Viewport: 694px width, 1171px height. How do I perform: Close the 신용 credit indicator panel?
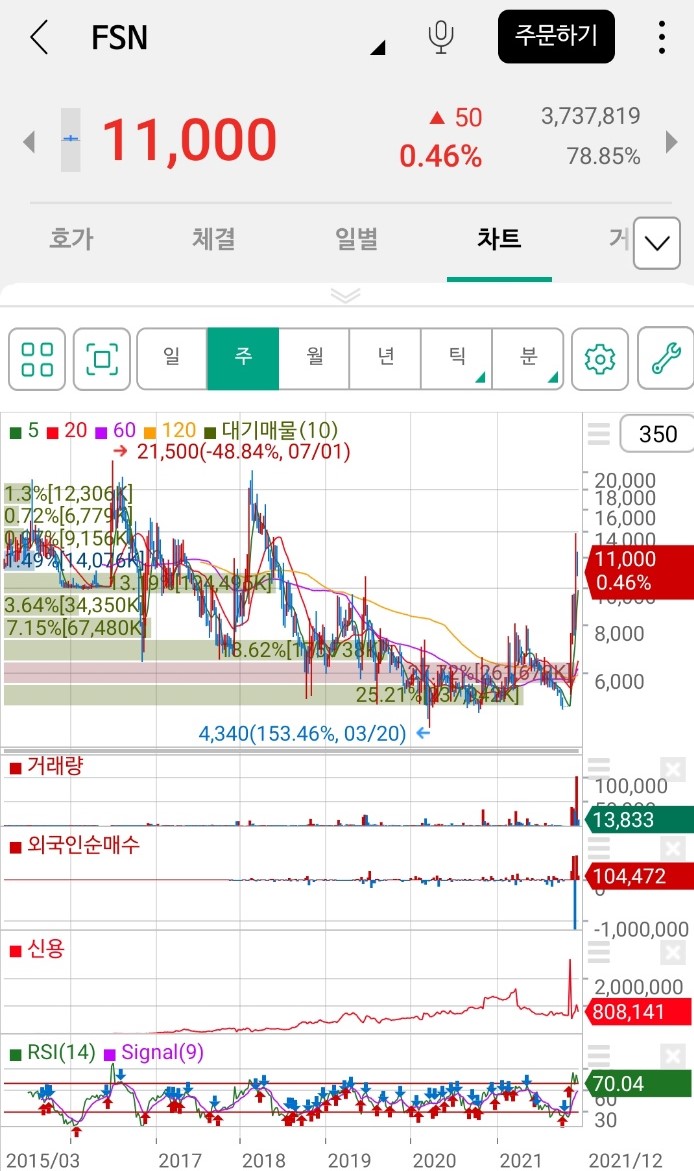coord(672,953)
